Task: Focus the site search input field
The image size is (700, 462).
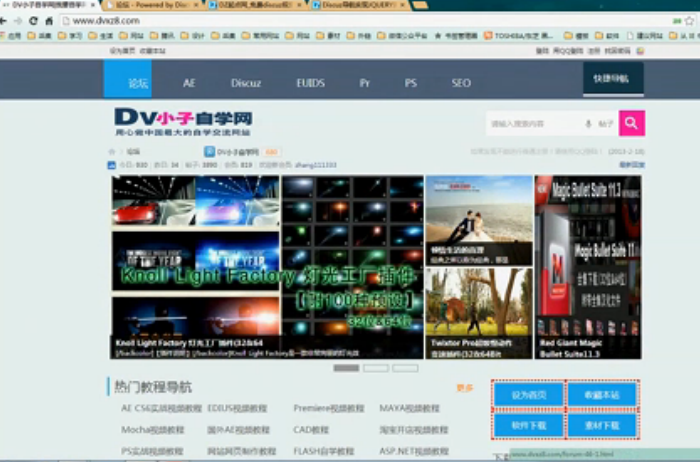Action: pos(533,124)
